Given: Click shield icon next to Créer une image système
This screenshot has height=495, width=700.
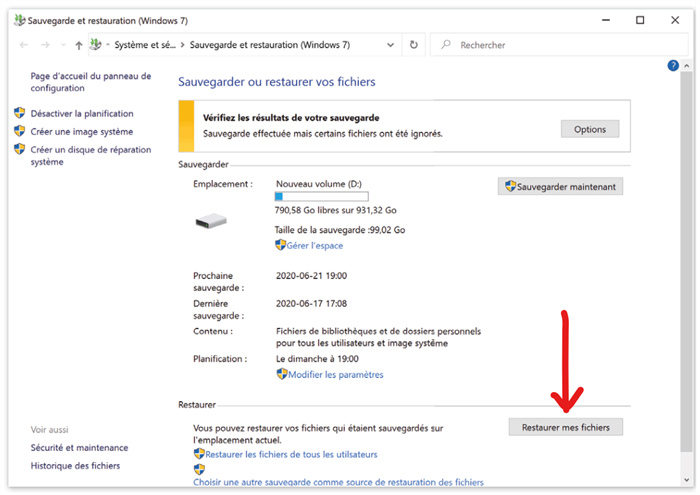Looking at the screenshot, I should (x=20, y=131).
